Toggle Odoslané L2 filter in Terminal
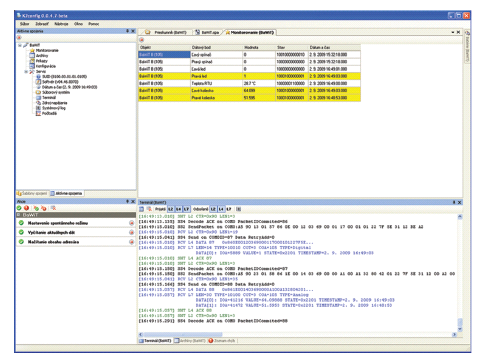The height and width of the screenshot is (360, 480). pyautogui.click(x=213, y=209)
